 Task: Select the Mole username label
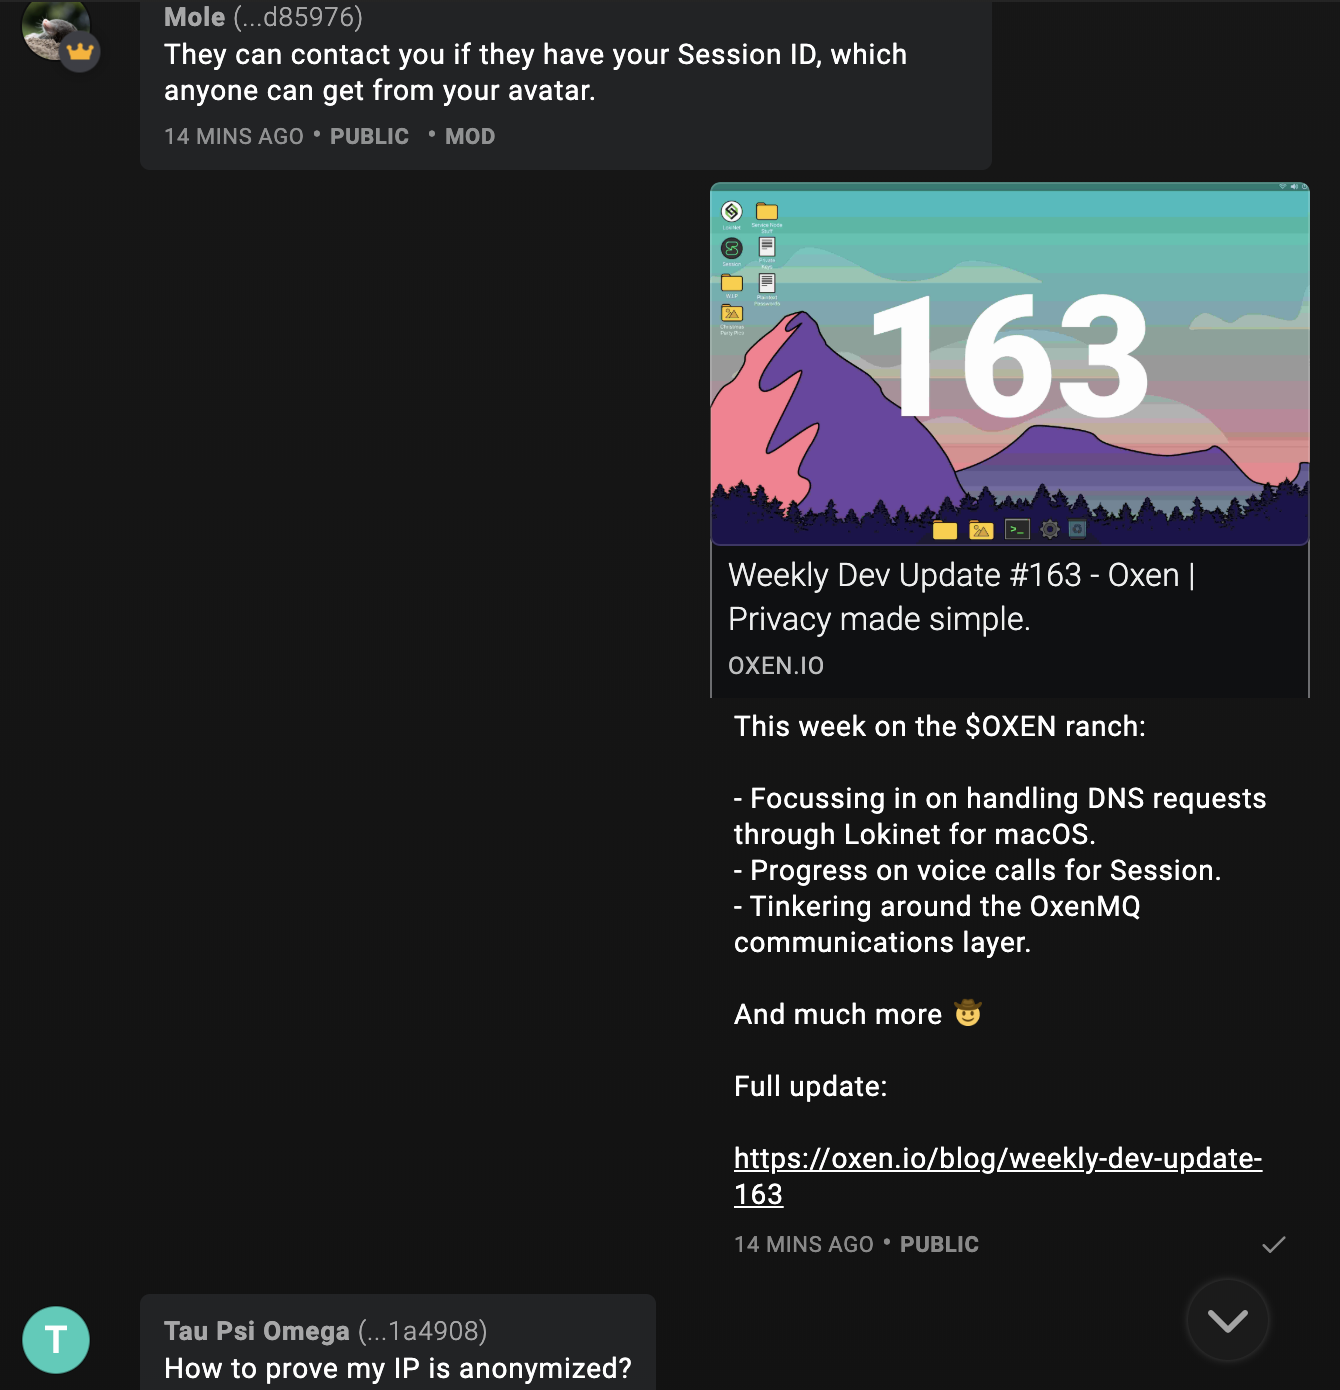(x=194, y=17)
